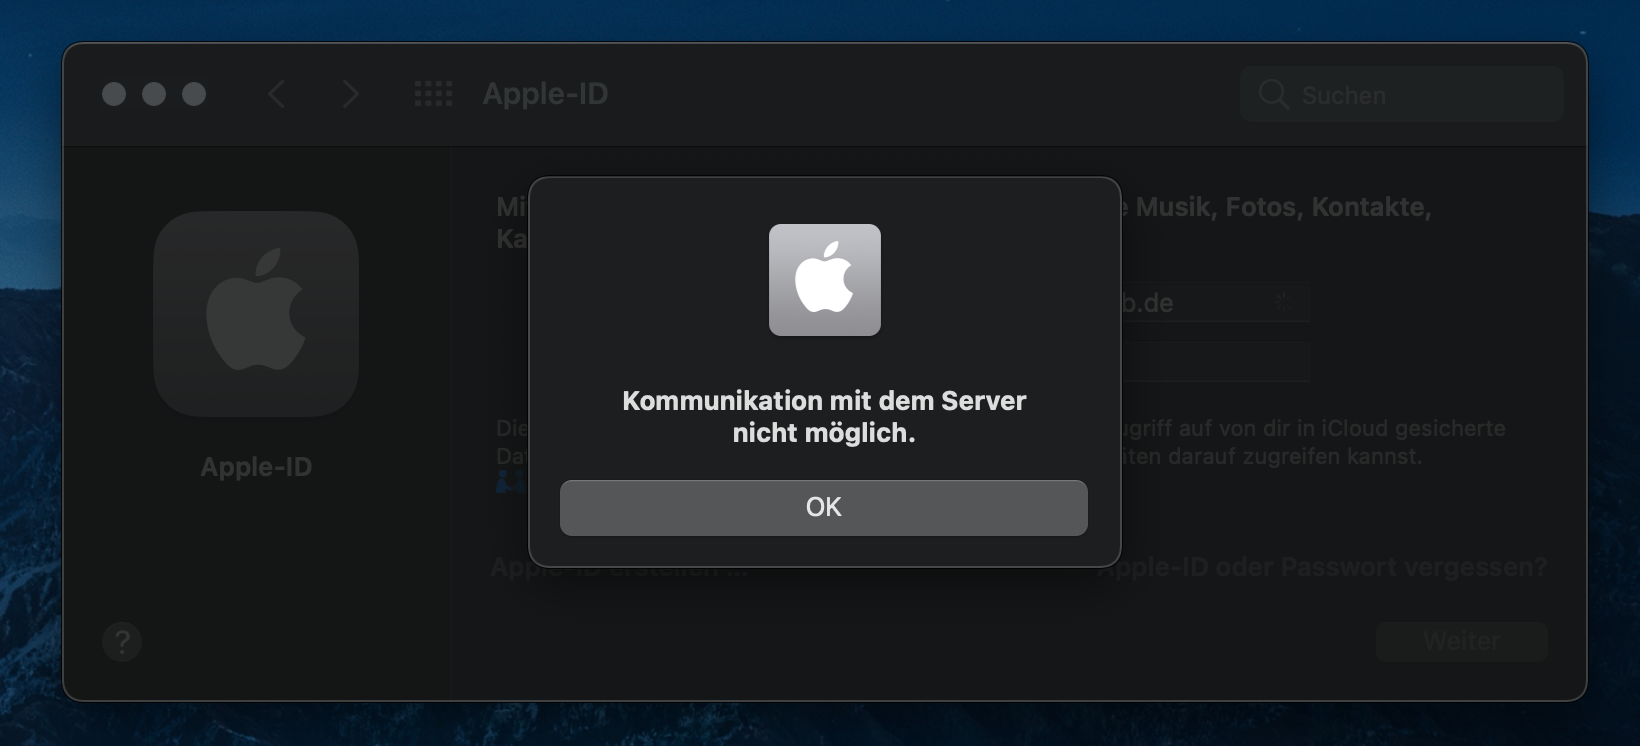
Task: Click the Apple-ID email field ending in .de
Action: tap(1214, 302)
